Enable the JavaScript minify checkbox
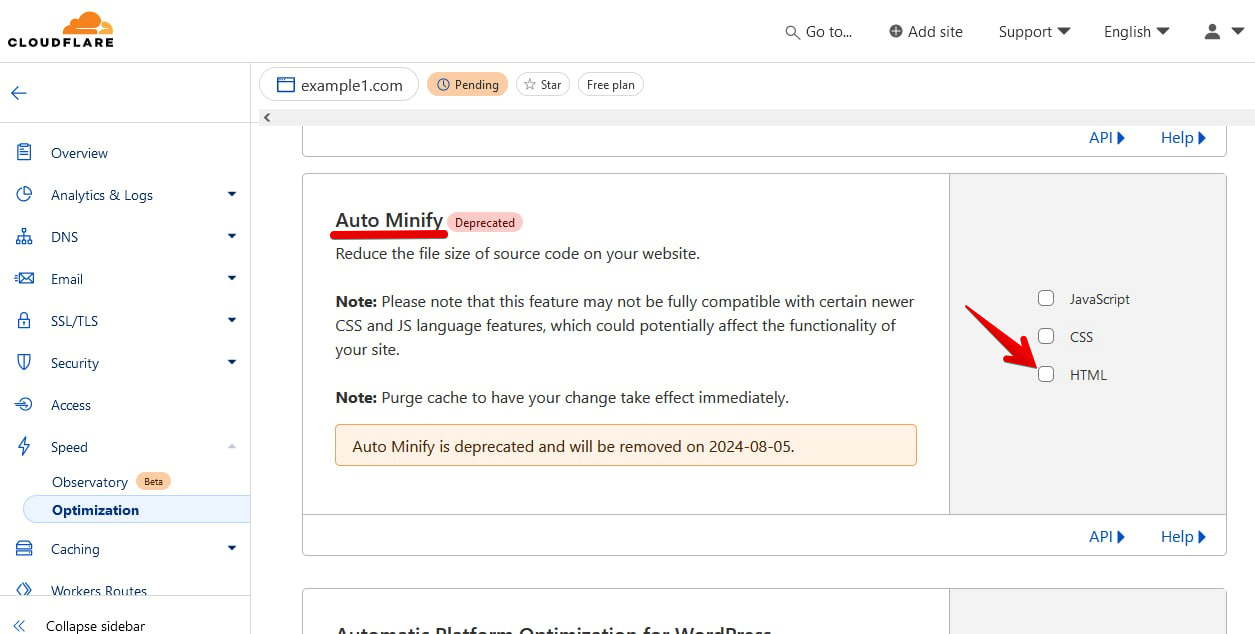This screenshot has height=634, width=1255. pos(1046,298)
